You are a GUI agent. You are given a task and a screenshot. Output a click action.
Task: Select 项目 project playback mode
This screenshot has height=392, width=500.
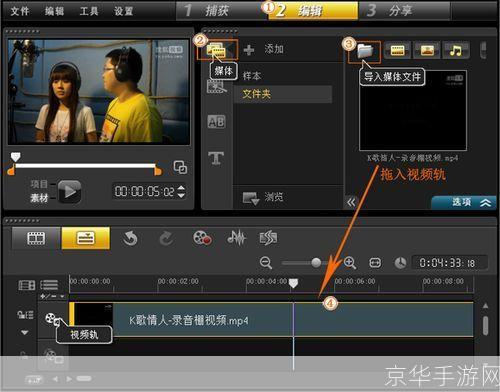tap(39, 184)
